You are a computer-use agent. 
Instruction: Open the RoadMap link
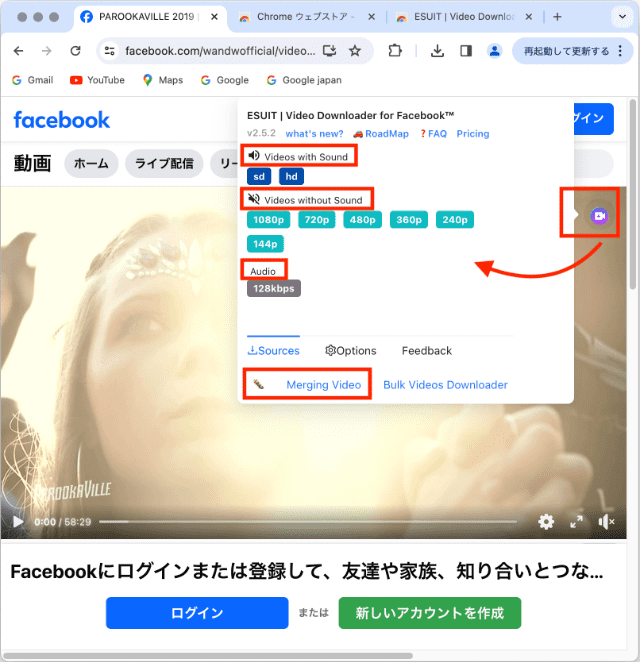[x=381, y=134]
